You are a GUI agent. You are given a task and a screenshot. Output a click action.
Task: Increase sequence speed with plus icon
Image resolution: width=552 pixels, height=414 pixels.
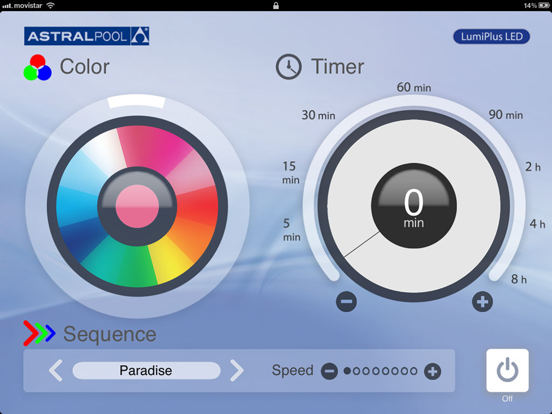[x=432, y=371]
